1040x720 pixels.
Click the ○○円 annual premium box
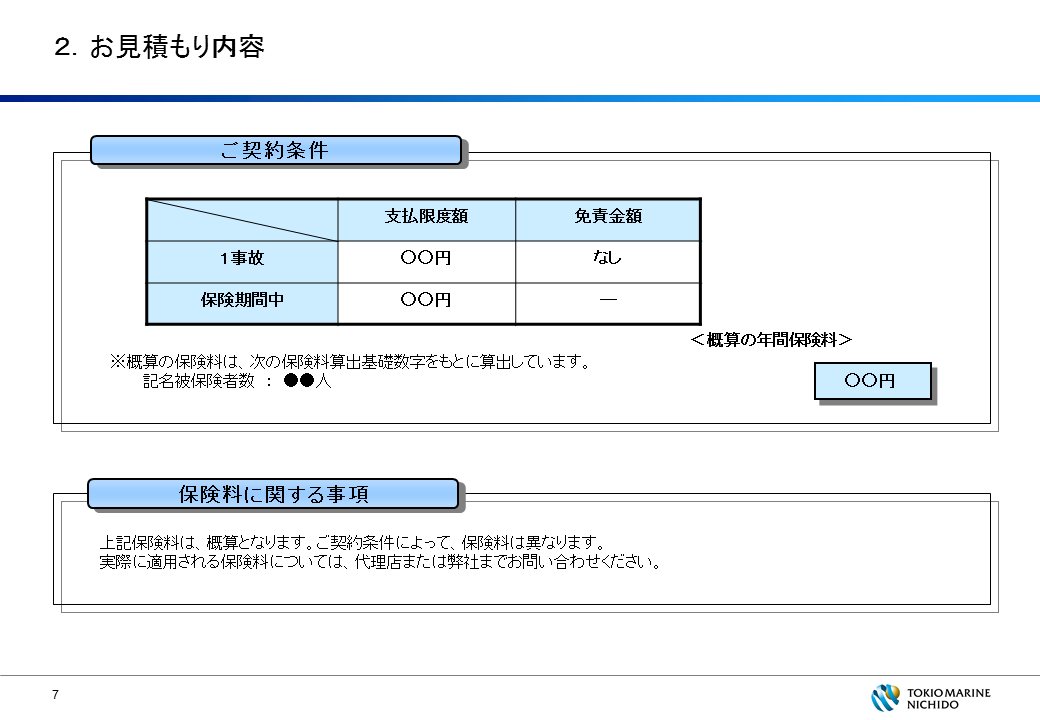pyautogui.click(x=873, y=381)
